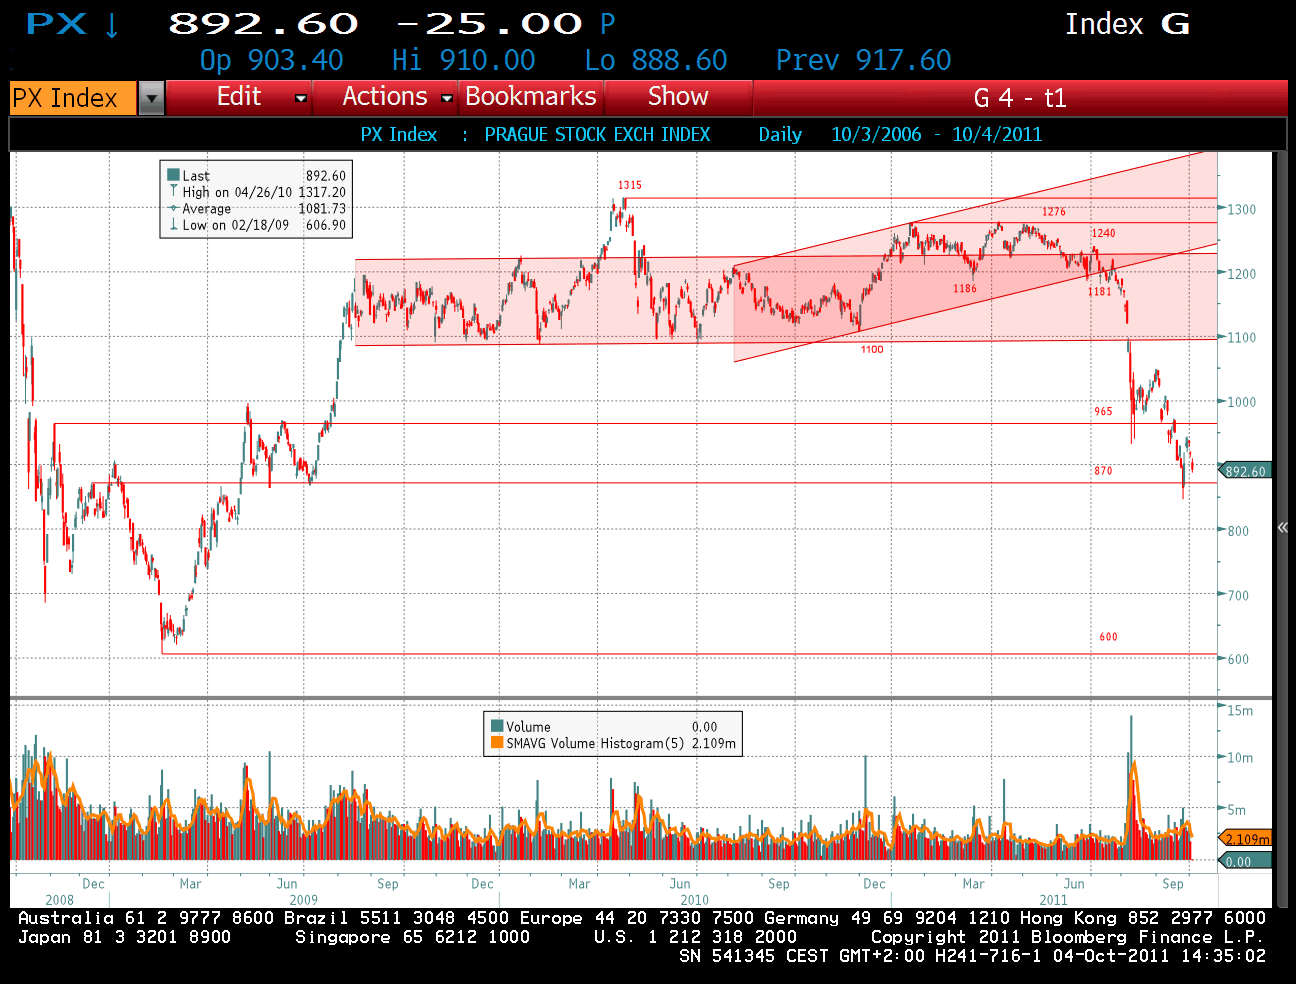Screen dimensions: 1296x984
Task: Click the teal Volume legend swatch
Action: tap(496, 726)
